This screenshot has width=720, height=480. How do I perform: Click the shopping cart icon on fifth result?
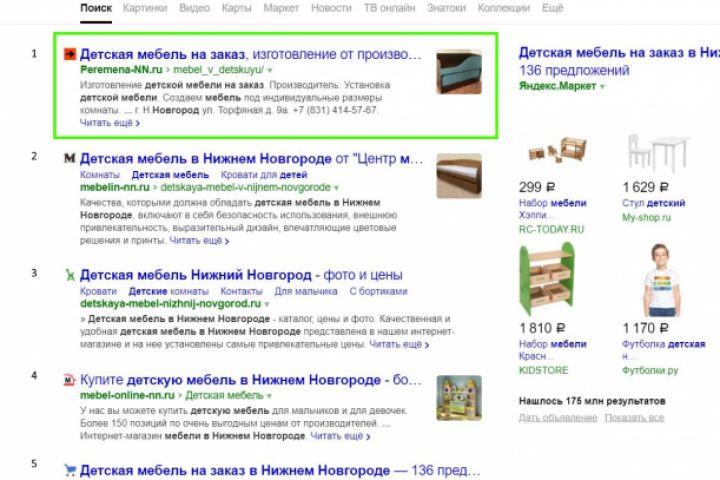click(70, 470)
